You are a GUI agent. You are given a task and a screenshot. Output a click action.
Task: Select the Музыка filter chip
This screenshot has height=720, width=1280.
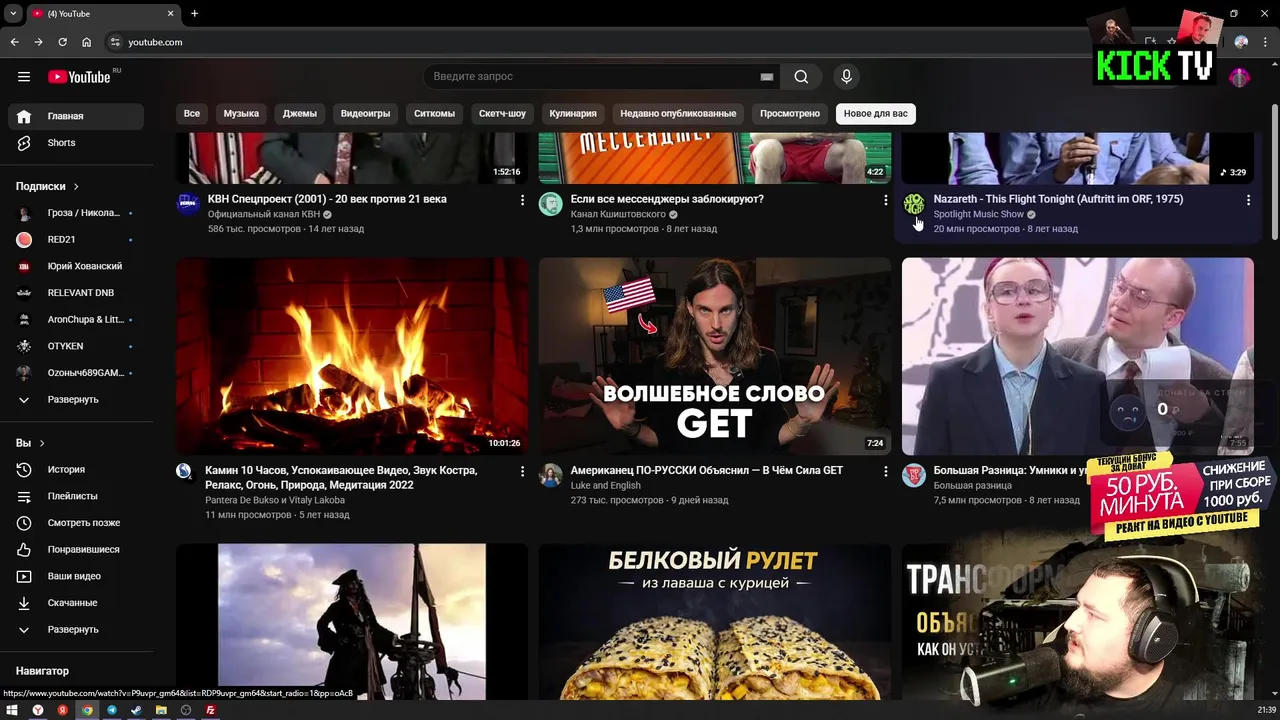tap(241, 114)
